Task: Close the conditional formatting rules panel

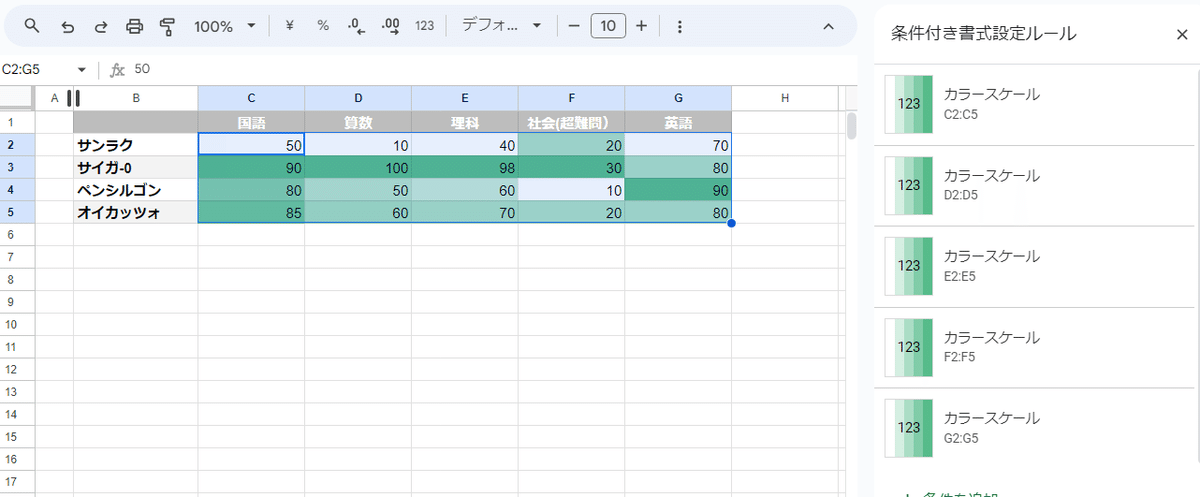Action: [x=1182, y=34]
